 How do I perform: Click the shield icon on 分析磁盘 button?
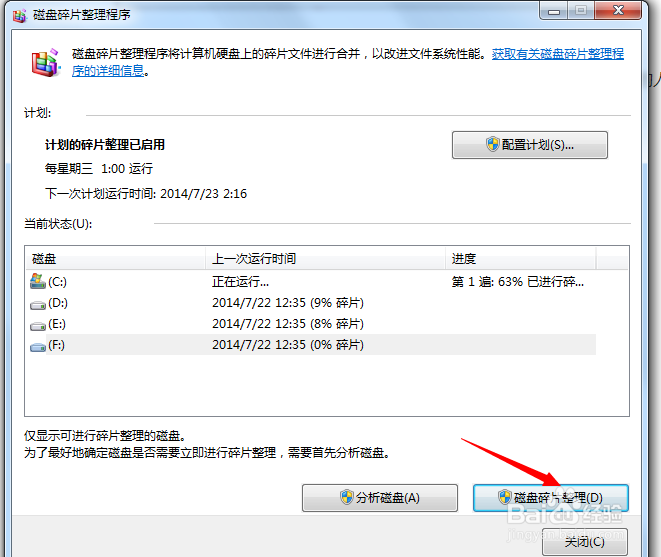pyautogui.click(x=347, y=497)
